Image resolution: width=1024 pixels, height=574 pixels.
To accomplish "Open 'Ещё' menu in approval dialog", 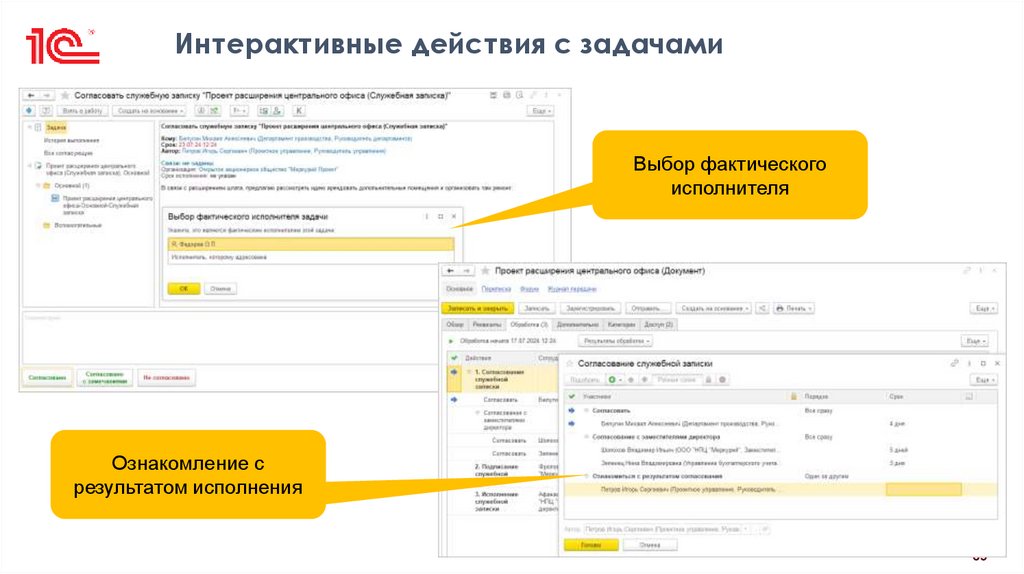I will (x=984, y=380).
